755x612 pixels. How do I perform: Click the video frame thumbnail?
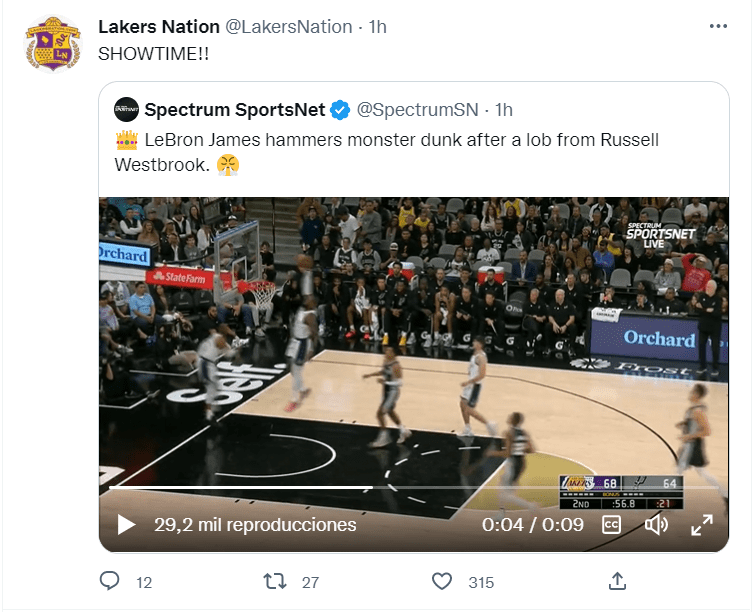click(414, 340)
